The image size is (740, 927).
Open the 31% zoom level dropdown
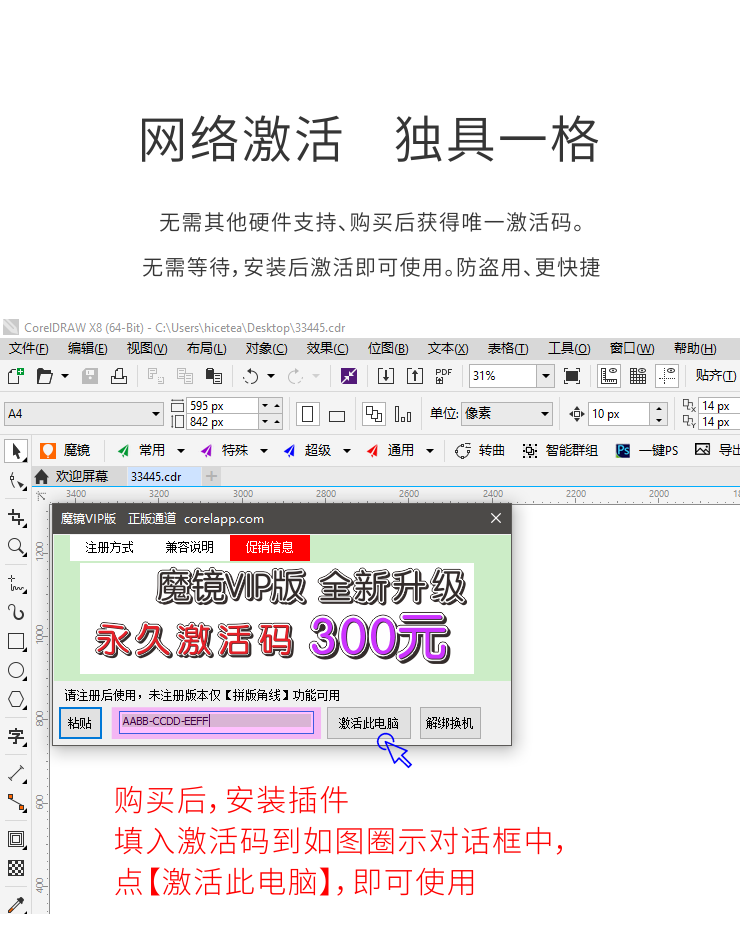coord(546,376)
